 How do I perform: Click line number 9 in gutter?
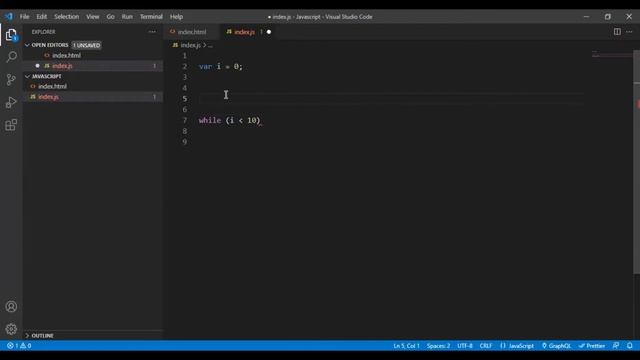pyautogui.click(x=185, y=142)
